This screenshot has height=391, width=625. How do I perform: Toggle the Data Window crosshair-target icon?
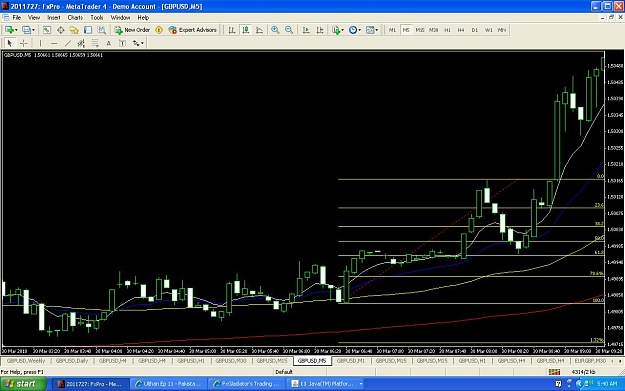point(61,30)
